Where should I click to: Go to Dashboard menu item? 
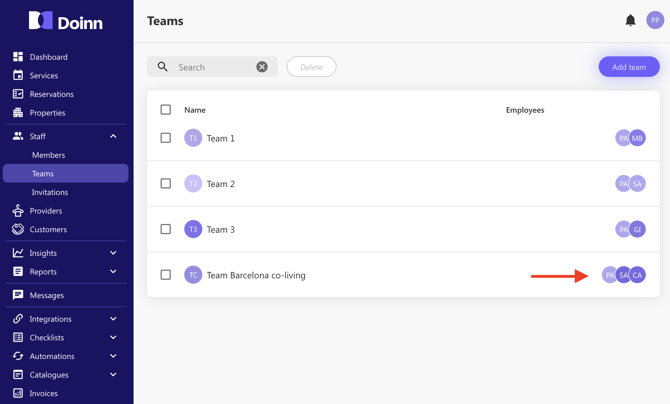(x=48, y=57)
